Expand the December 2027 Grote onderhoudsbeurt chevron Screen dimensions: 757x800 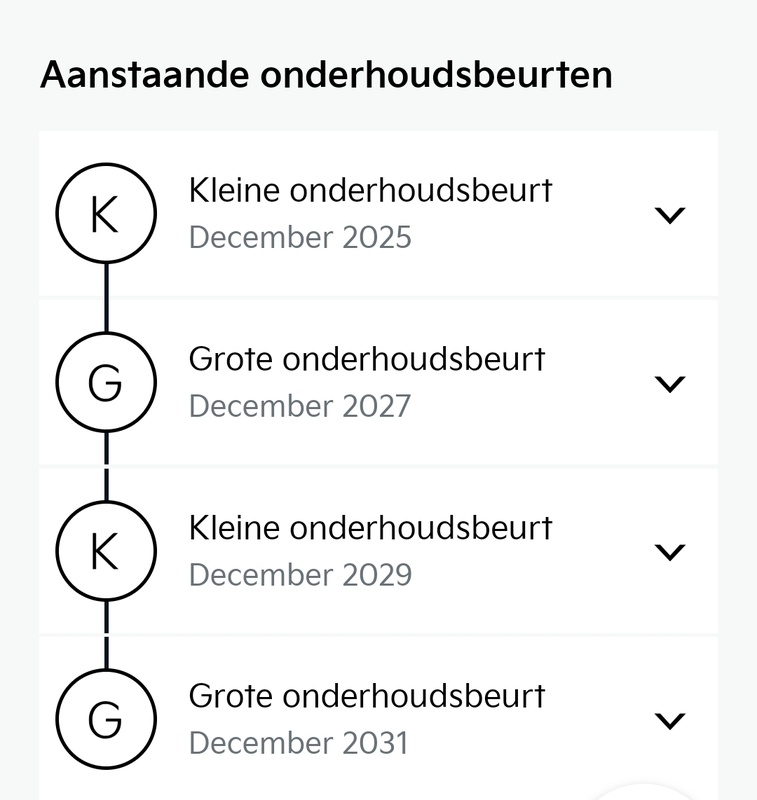click(x=669, y=383)
